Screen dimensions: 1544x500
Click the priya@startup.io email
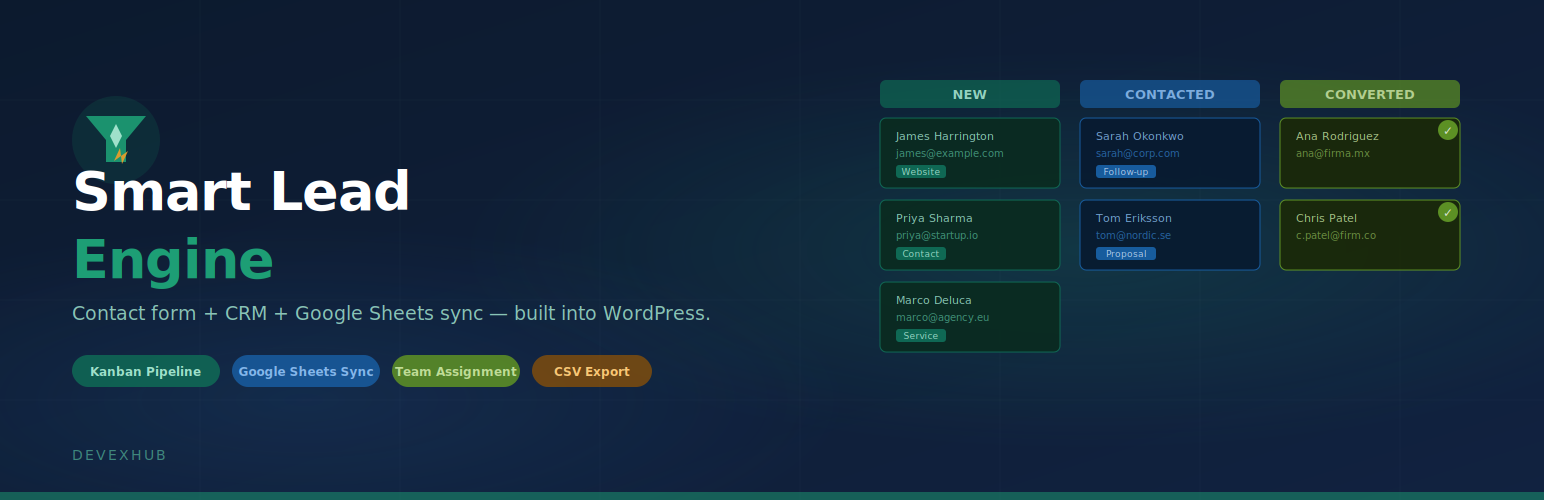click(x=937, y=235)
